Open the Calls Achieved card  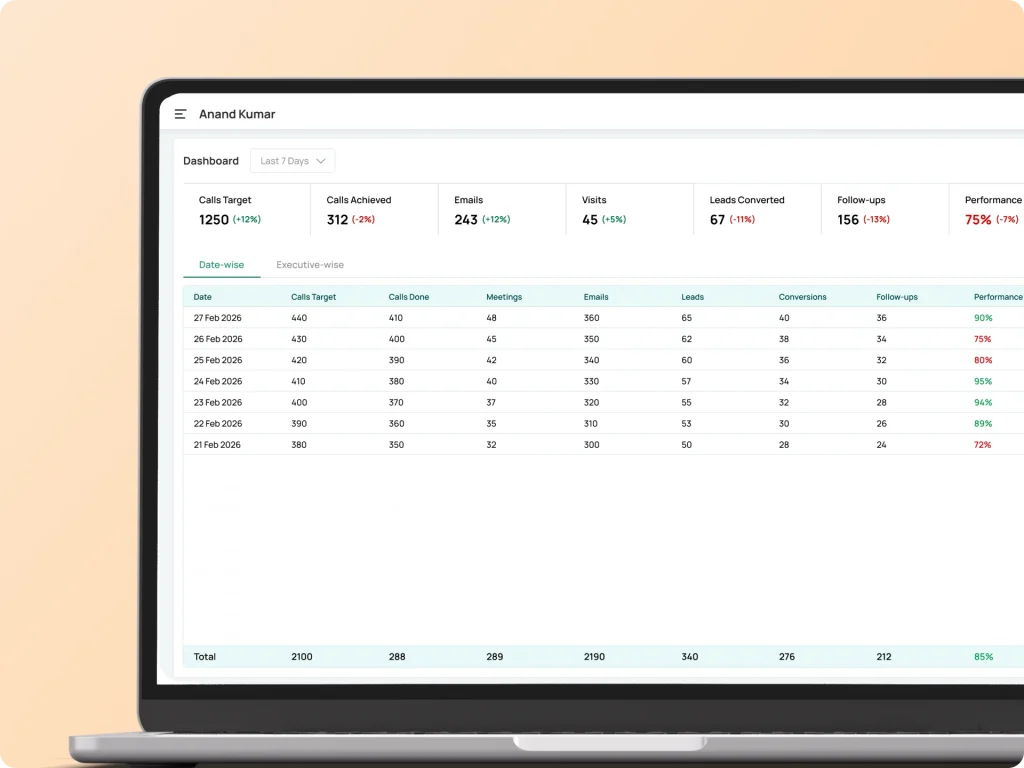pos(374,210)
